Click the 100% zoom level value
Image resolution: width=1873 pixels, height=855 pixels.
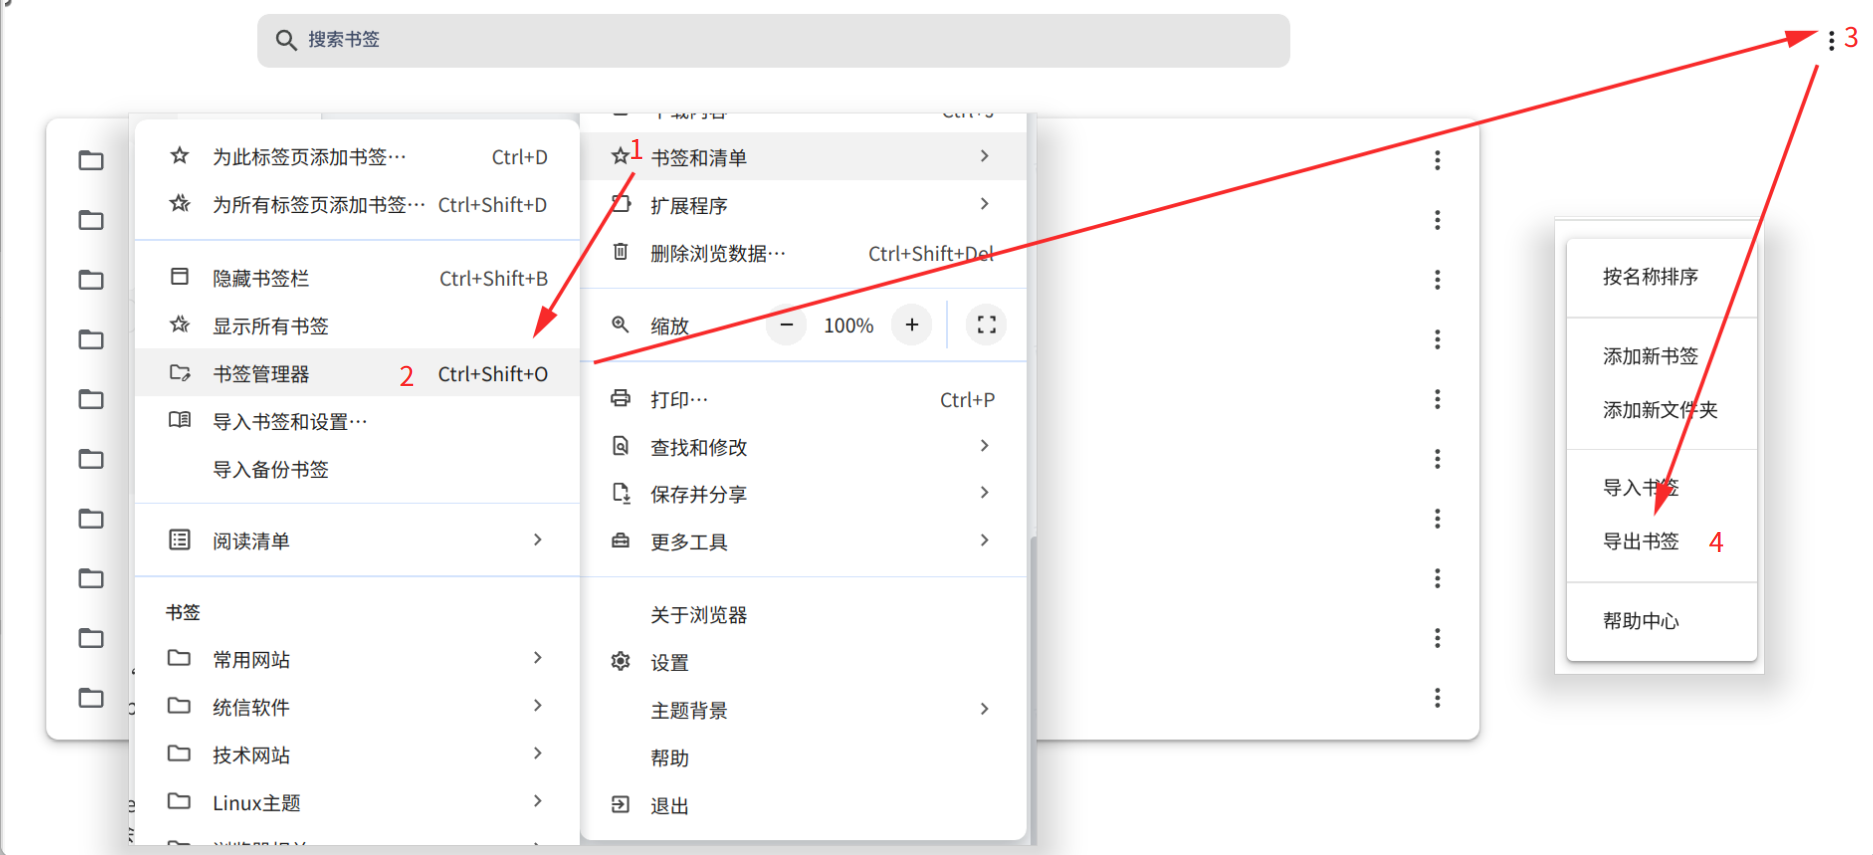coord(849,326)
